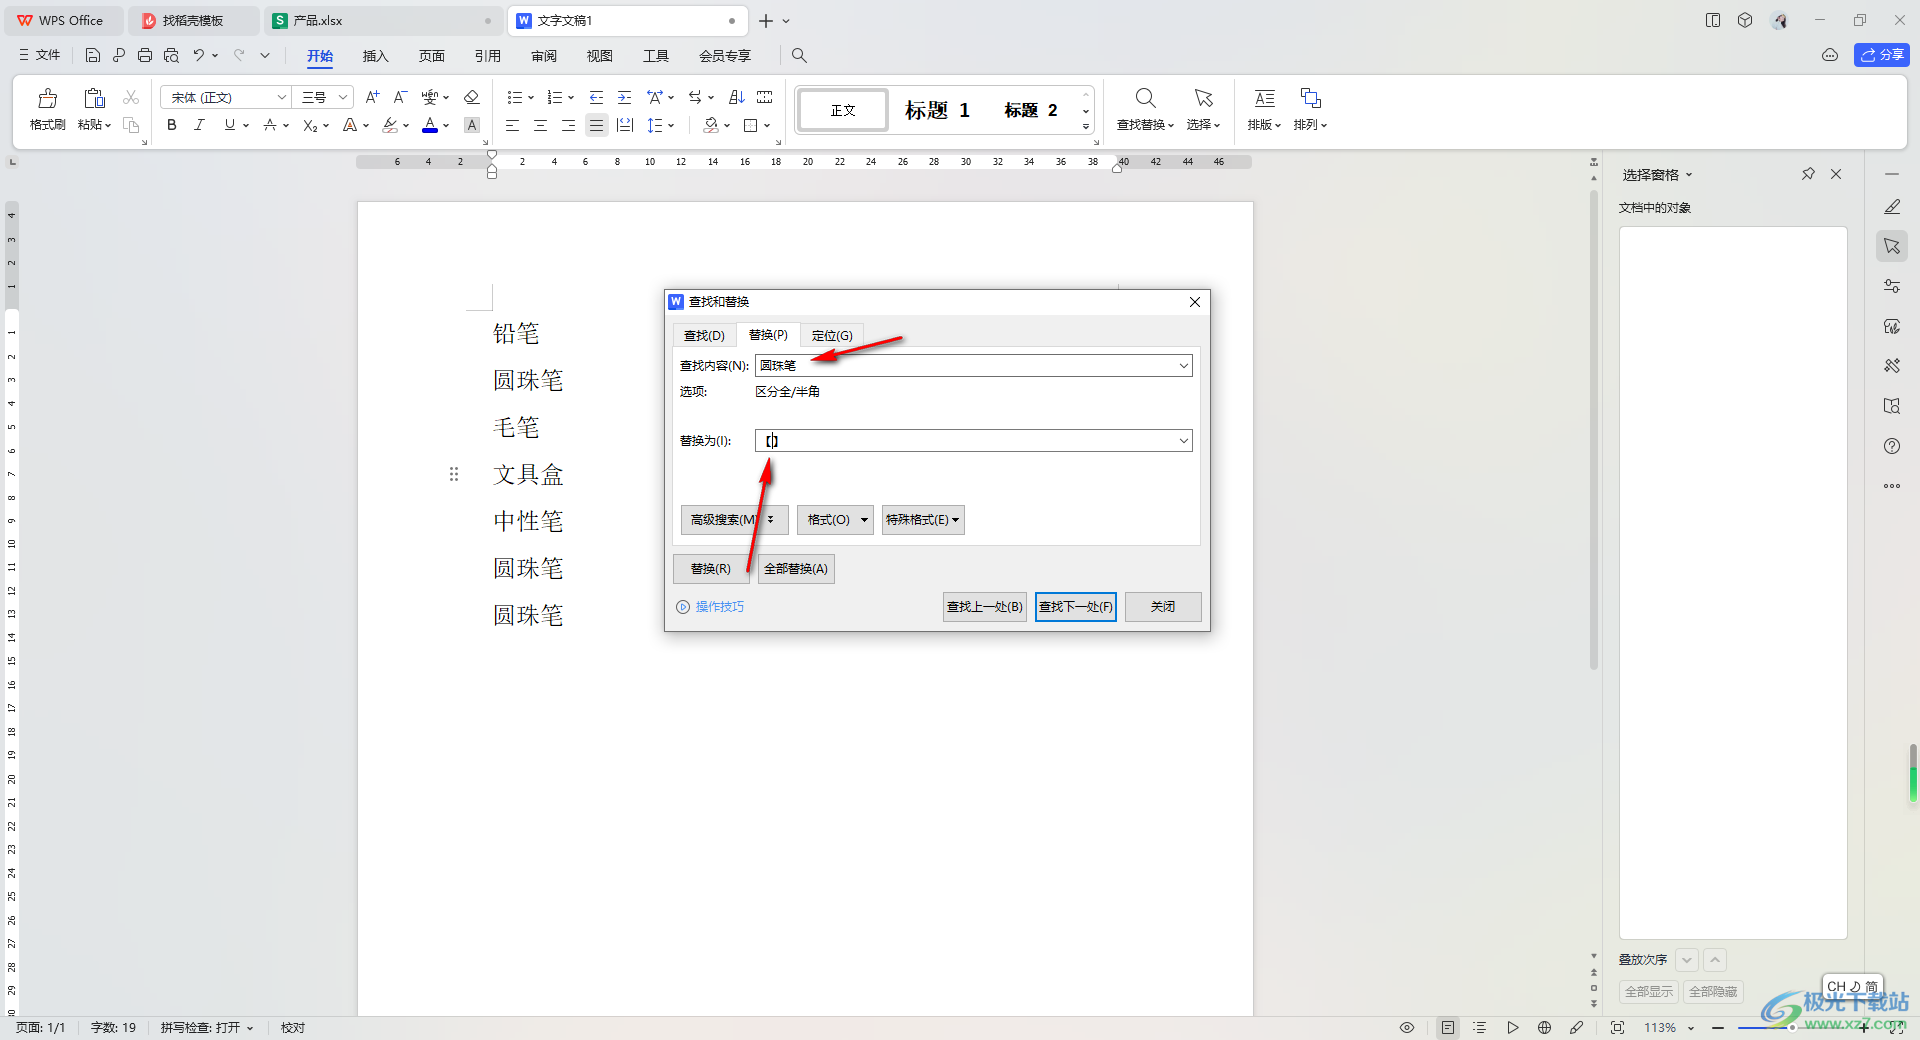Click the 排版 icon

click(1264, 98)
